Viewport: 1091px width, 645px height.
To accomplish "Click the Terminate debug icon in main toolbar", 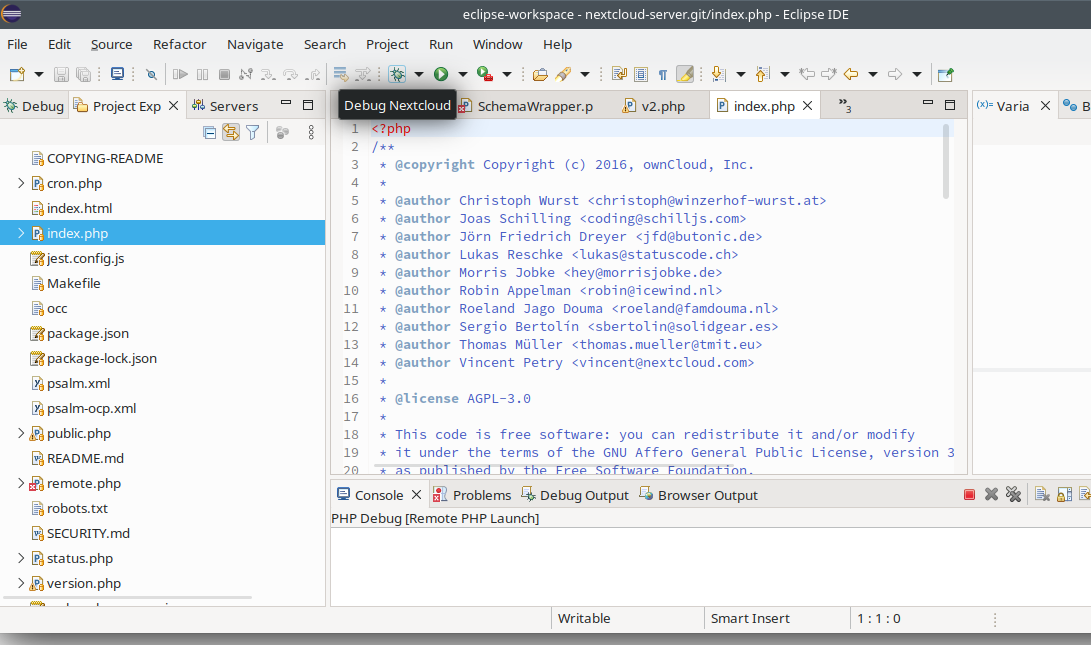I will [224, 74].
